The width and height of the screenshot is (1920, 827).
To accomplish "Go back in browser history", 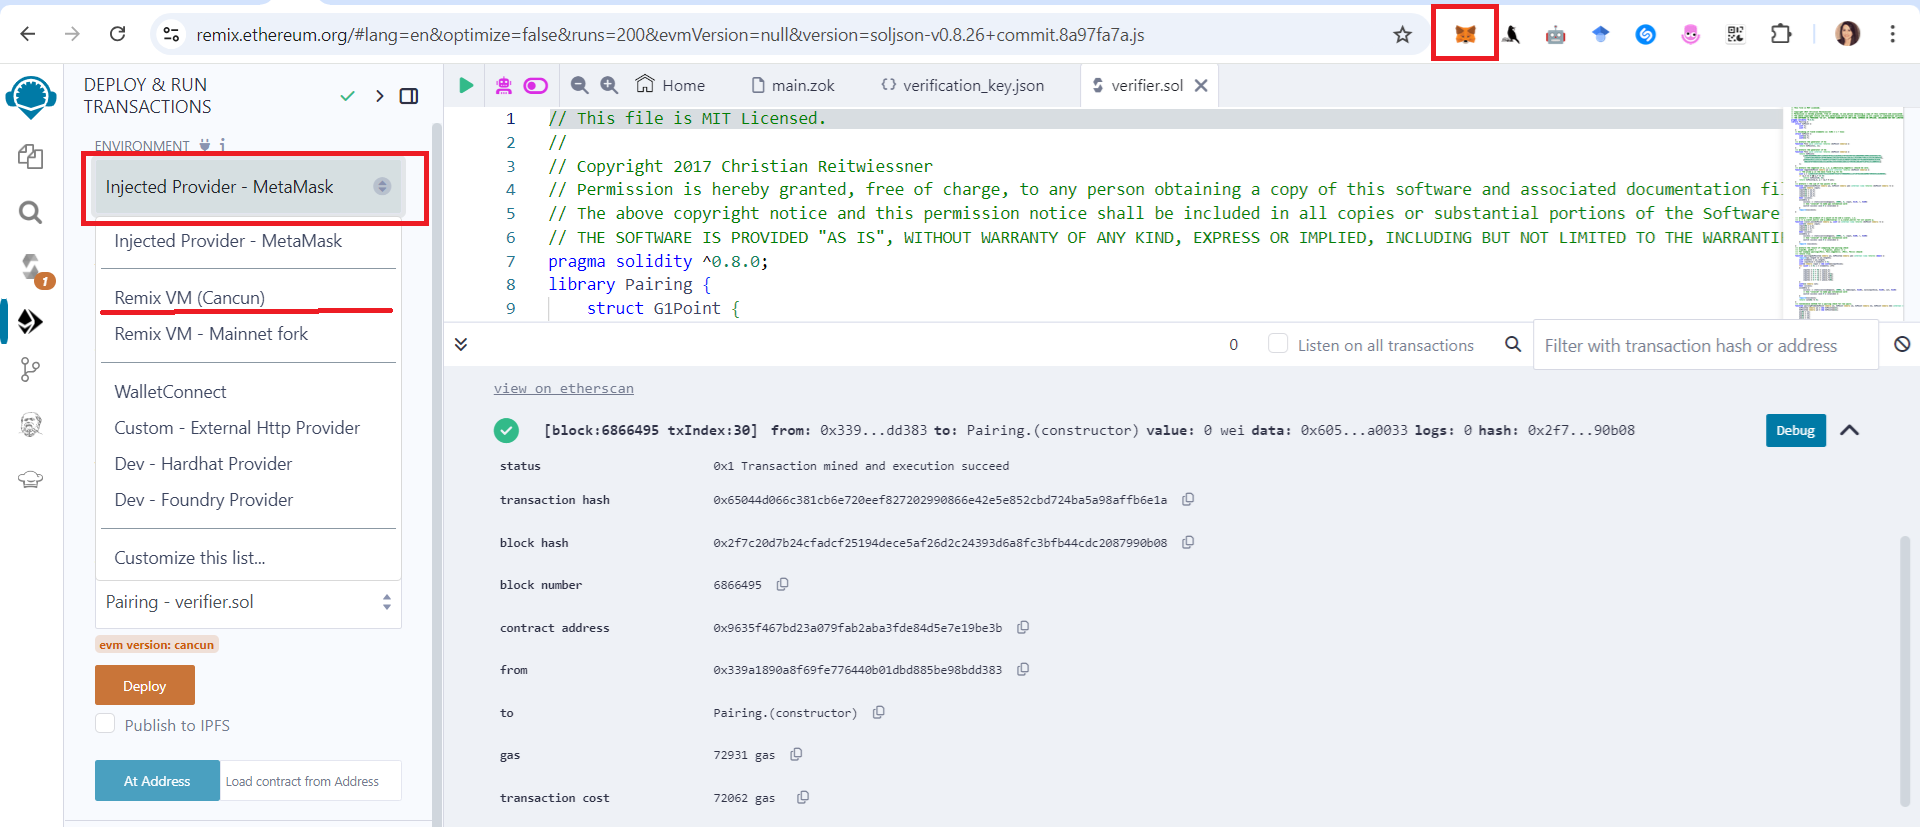I will click(x=28, y=34).
